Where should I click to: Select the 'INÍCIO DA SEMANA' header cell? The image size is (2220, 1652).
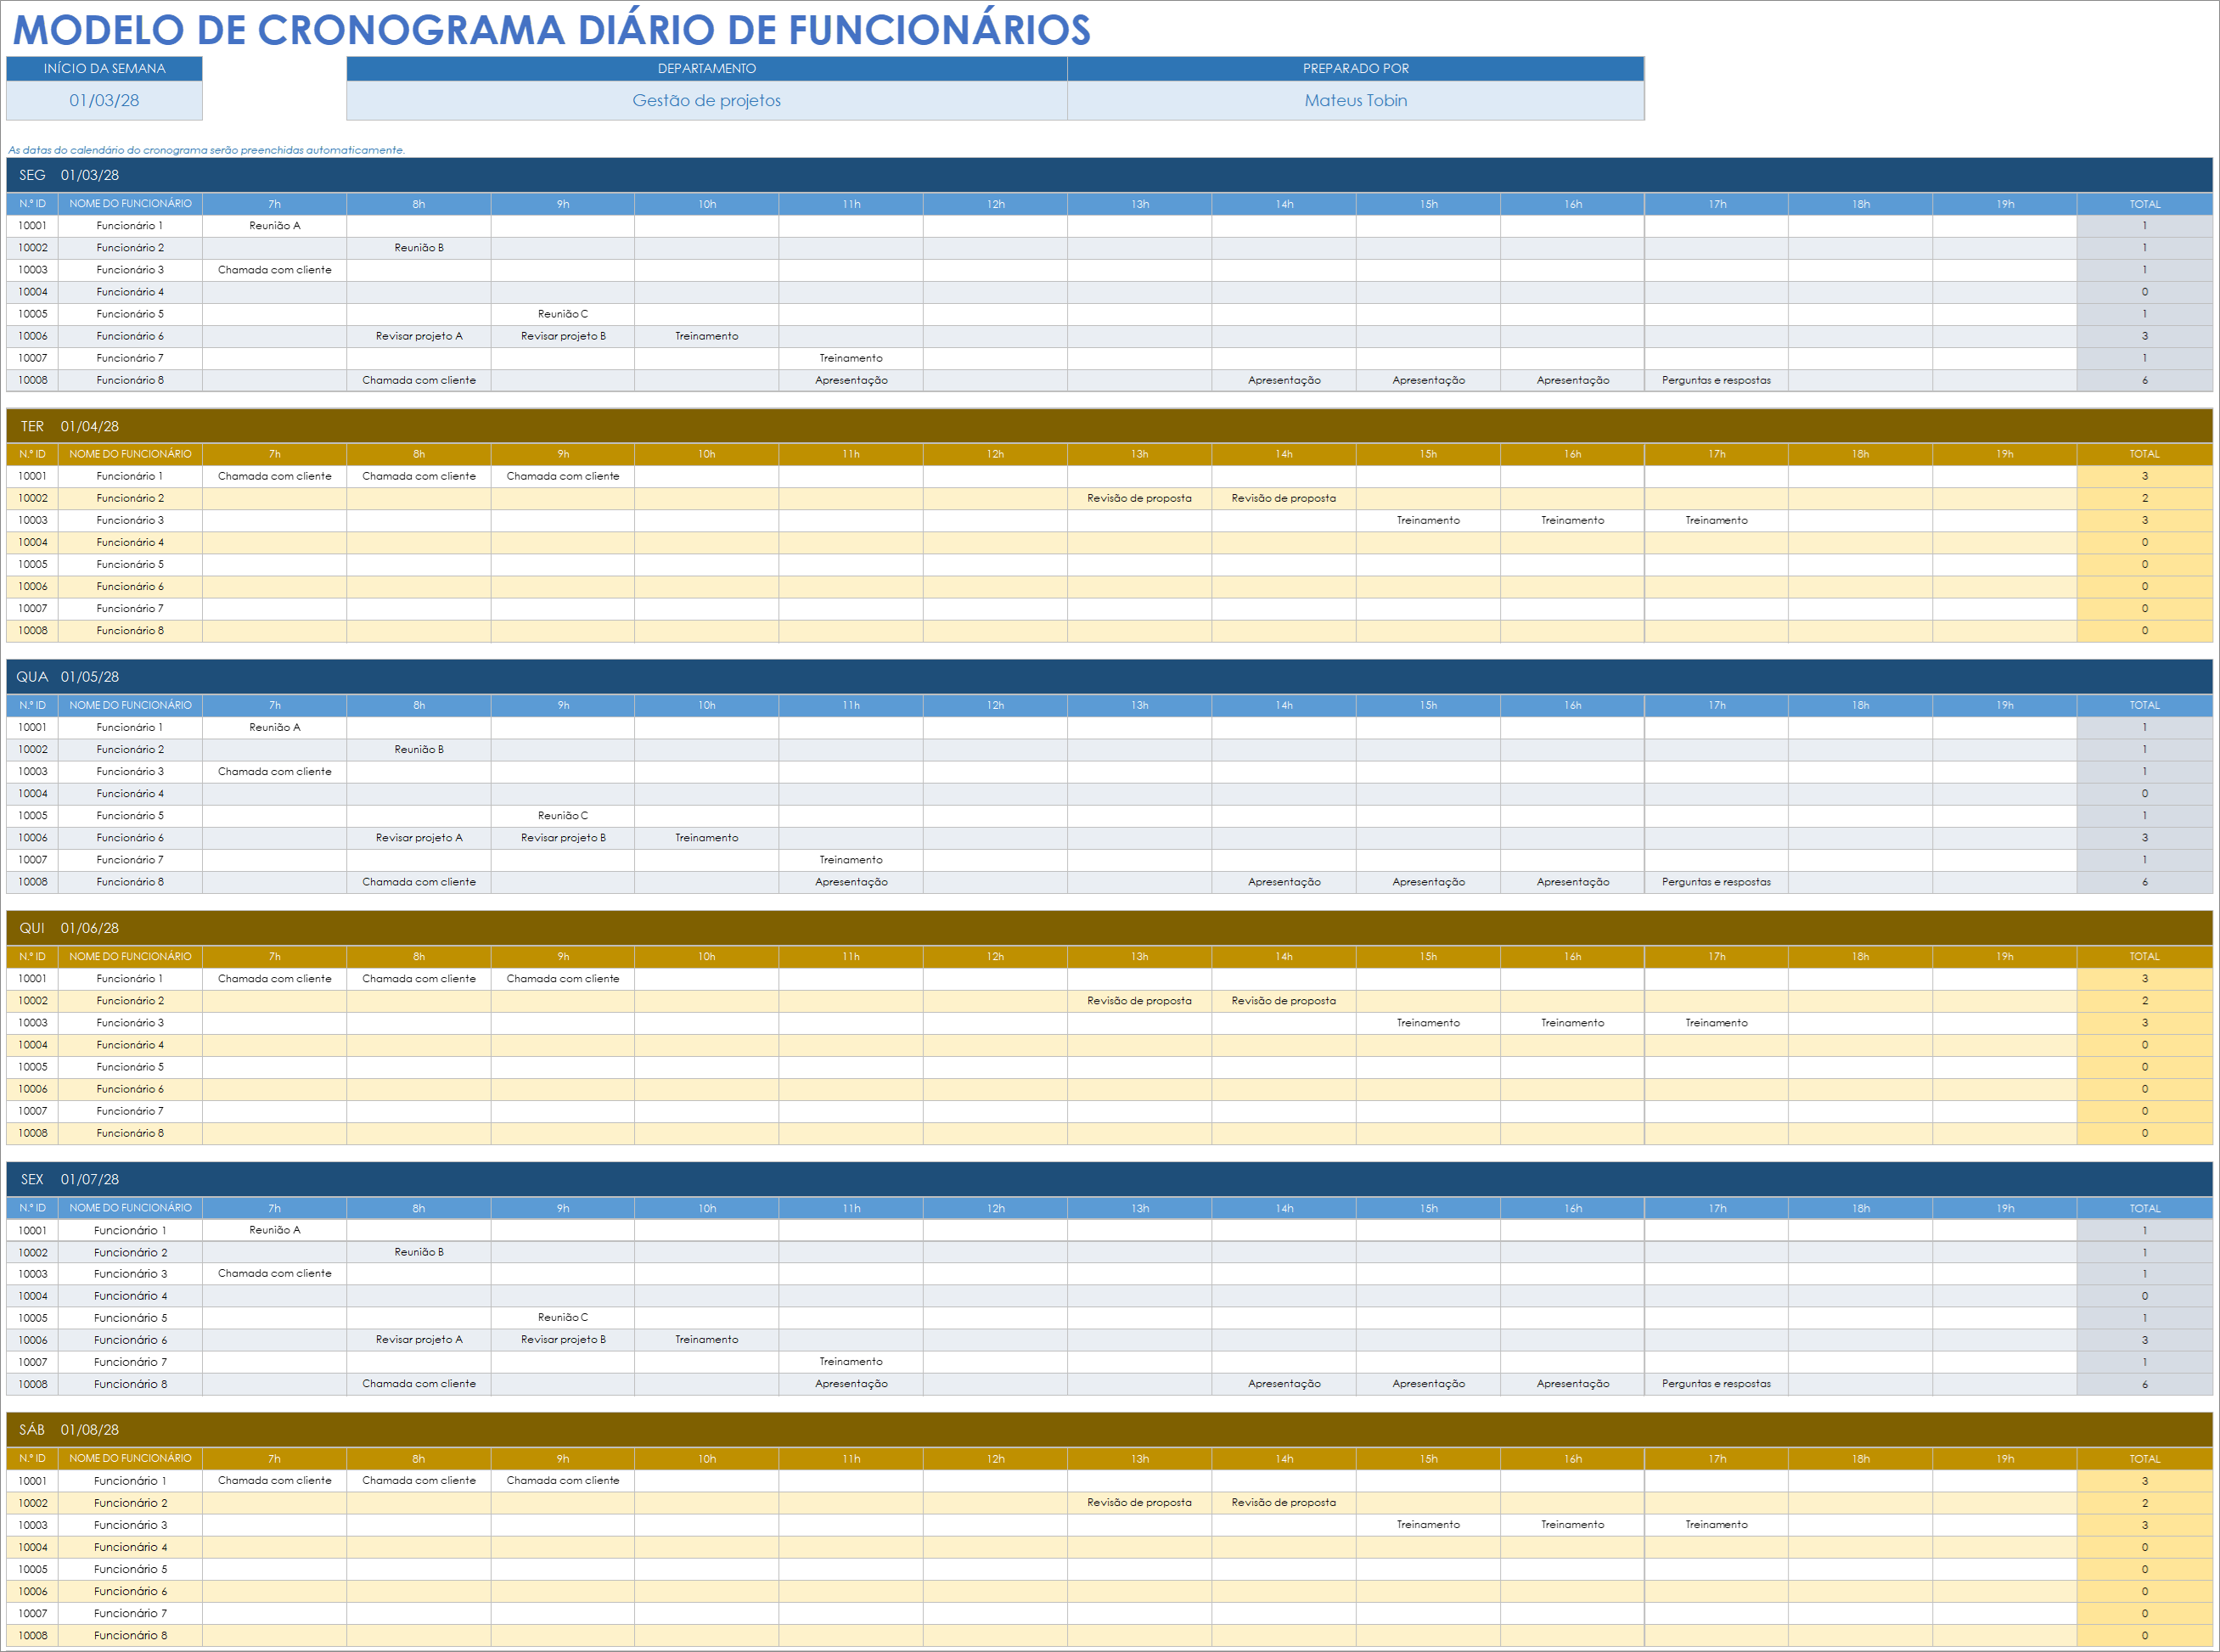tap(104, 68)
